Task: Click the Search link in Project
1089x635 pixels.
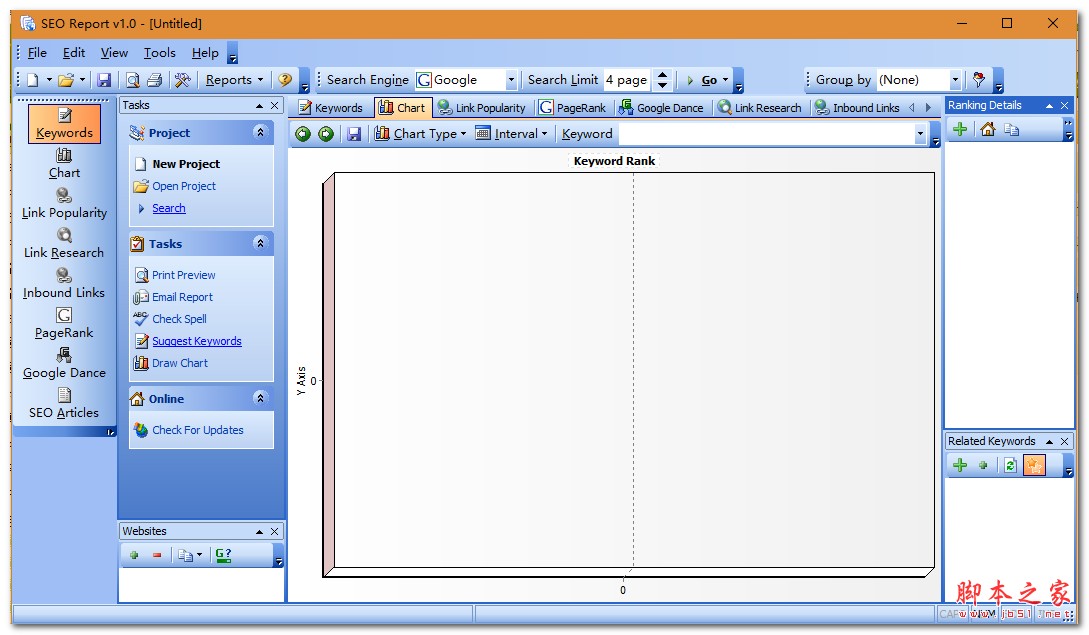Action: coord(169,208)
